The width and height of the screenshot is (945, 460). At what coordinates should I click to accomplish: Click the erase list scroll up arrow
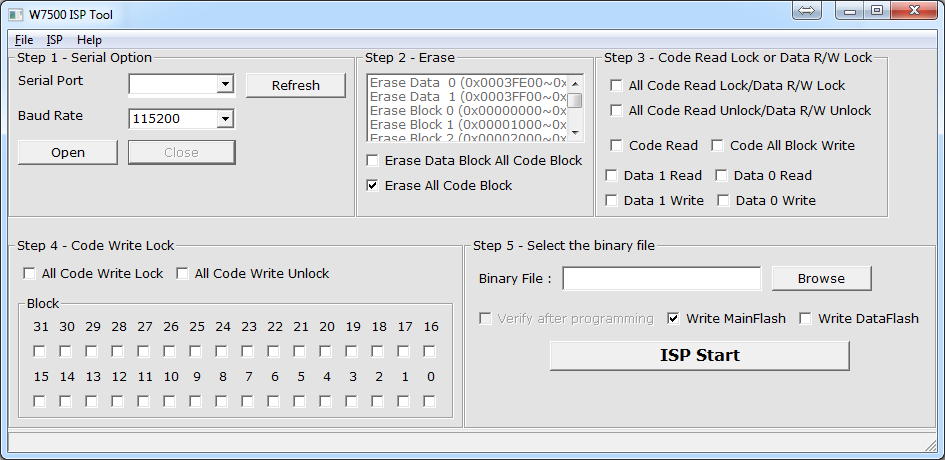[x=575, y=84]
